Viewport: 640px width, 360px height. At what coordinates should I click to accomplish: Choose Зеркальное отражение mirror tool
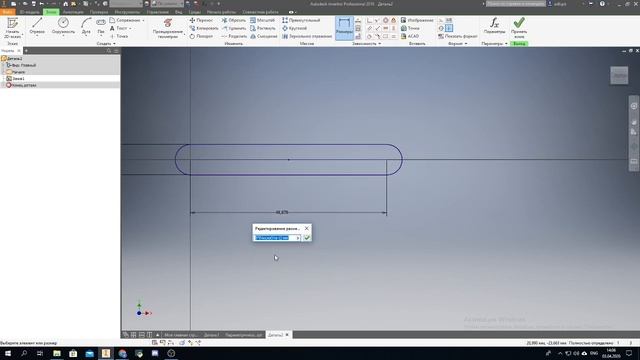pos(307,36)
